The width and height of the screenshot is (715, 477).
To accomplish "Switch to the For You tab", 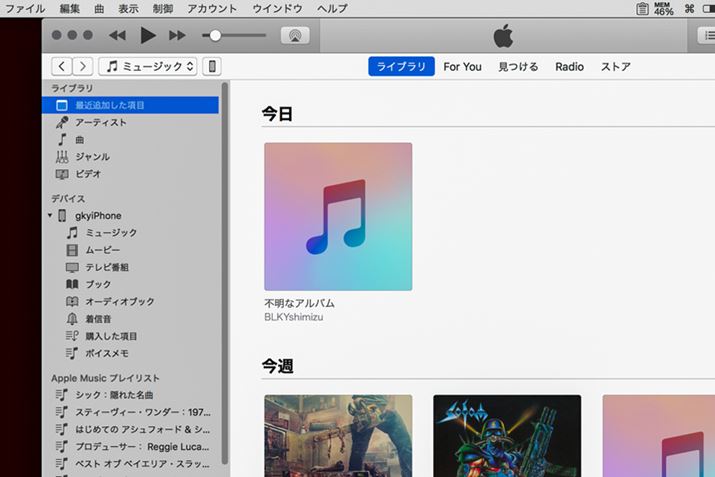I will coord(462,67).
